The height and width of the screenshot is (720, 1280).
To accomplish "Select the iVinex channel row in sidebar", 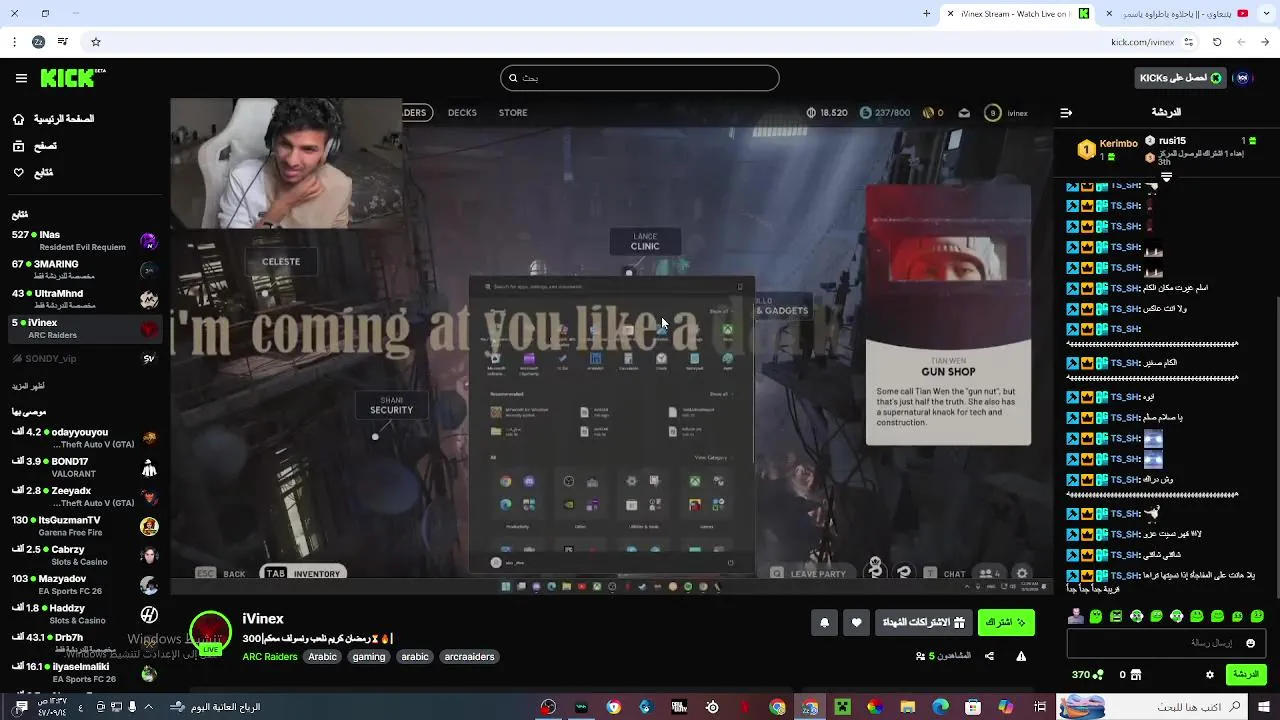I will (x=84, y=328).
